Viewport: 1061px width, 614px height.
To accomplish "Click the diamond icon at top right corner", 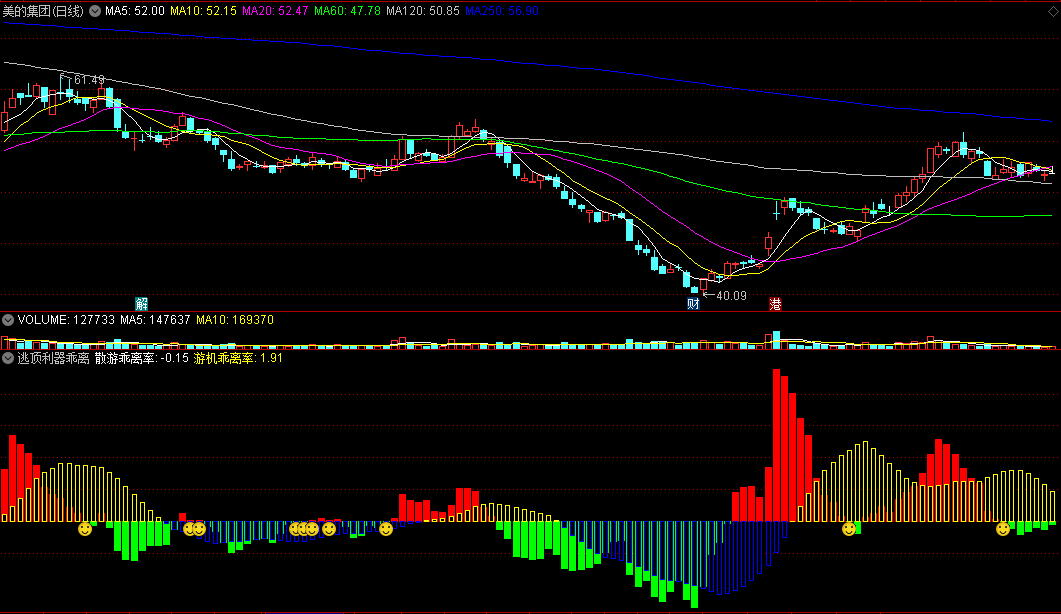I will (1052, 11).
